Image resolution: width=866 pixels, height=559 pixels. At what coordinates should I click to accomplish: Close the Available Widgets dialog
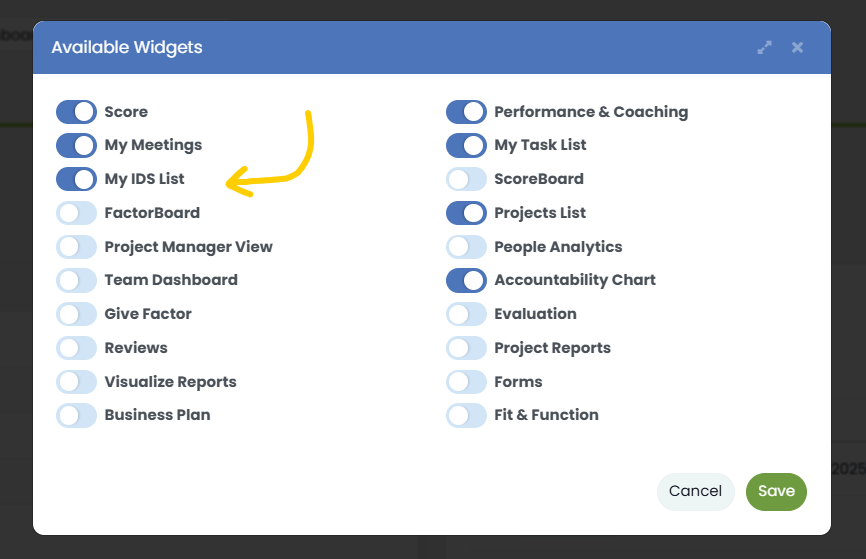tap(797, 47)
